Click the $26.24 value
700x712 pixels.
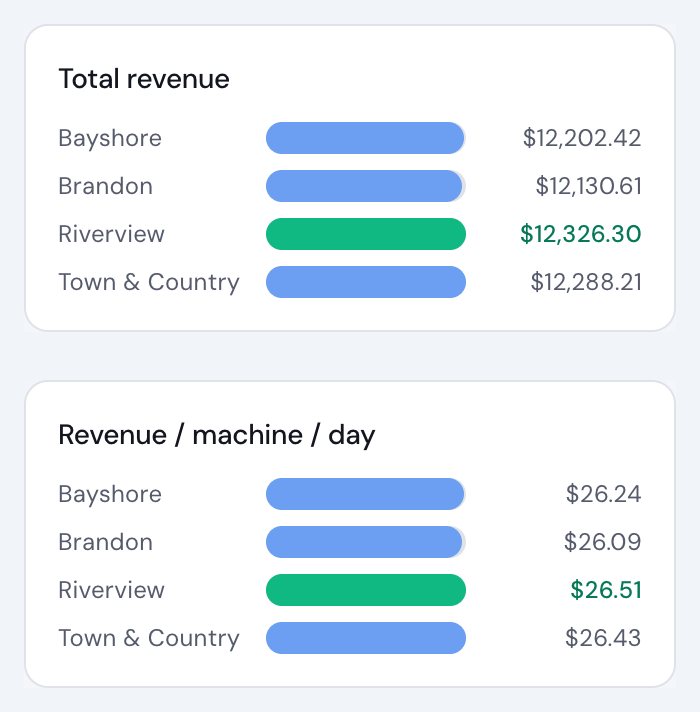click(x=603, y=494)
